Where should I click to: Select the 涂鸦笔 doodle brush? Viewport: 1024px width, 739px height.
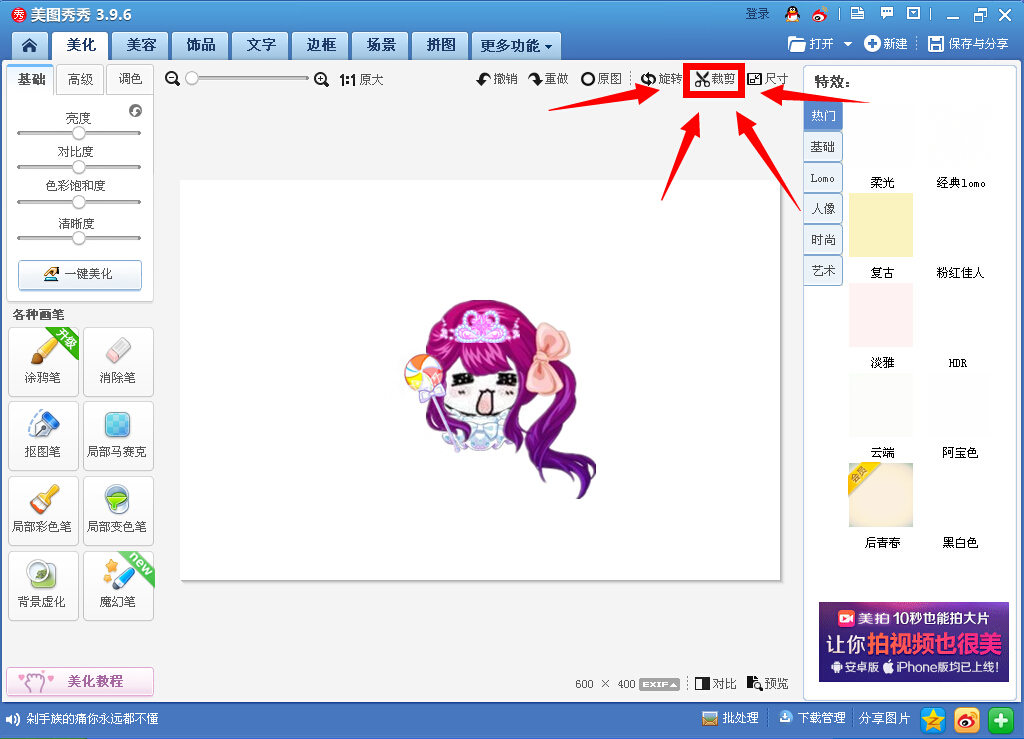tap(43, 362)
